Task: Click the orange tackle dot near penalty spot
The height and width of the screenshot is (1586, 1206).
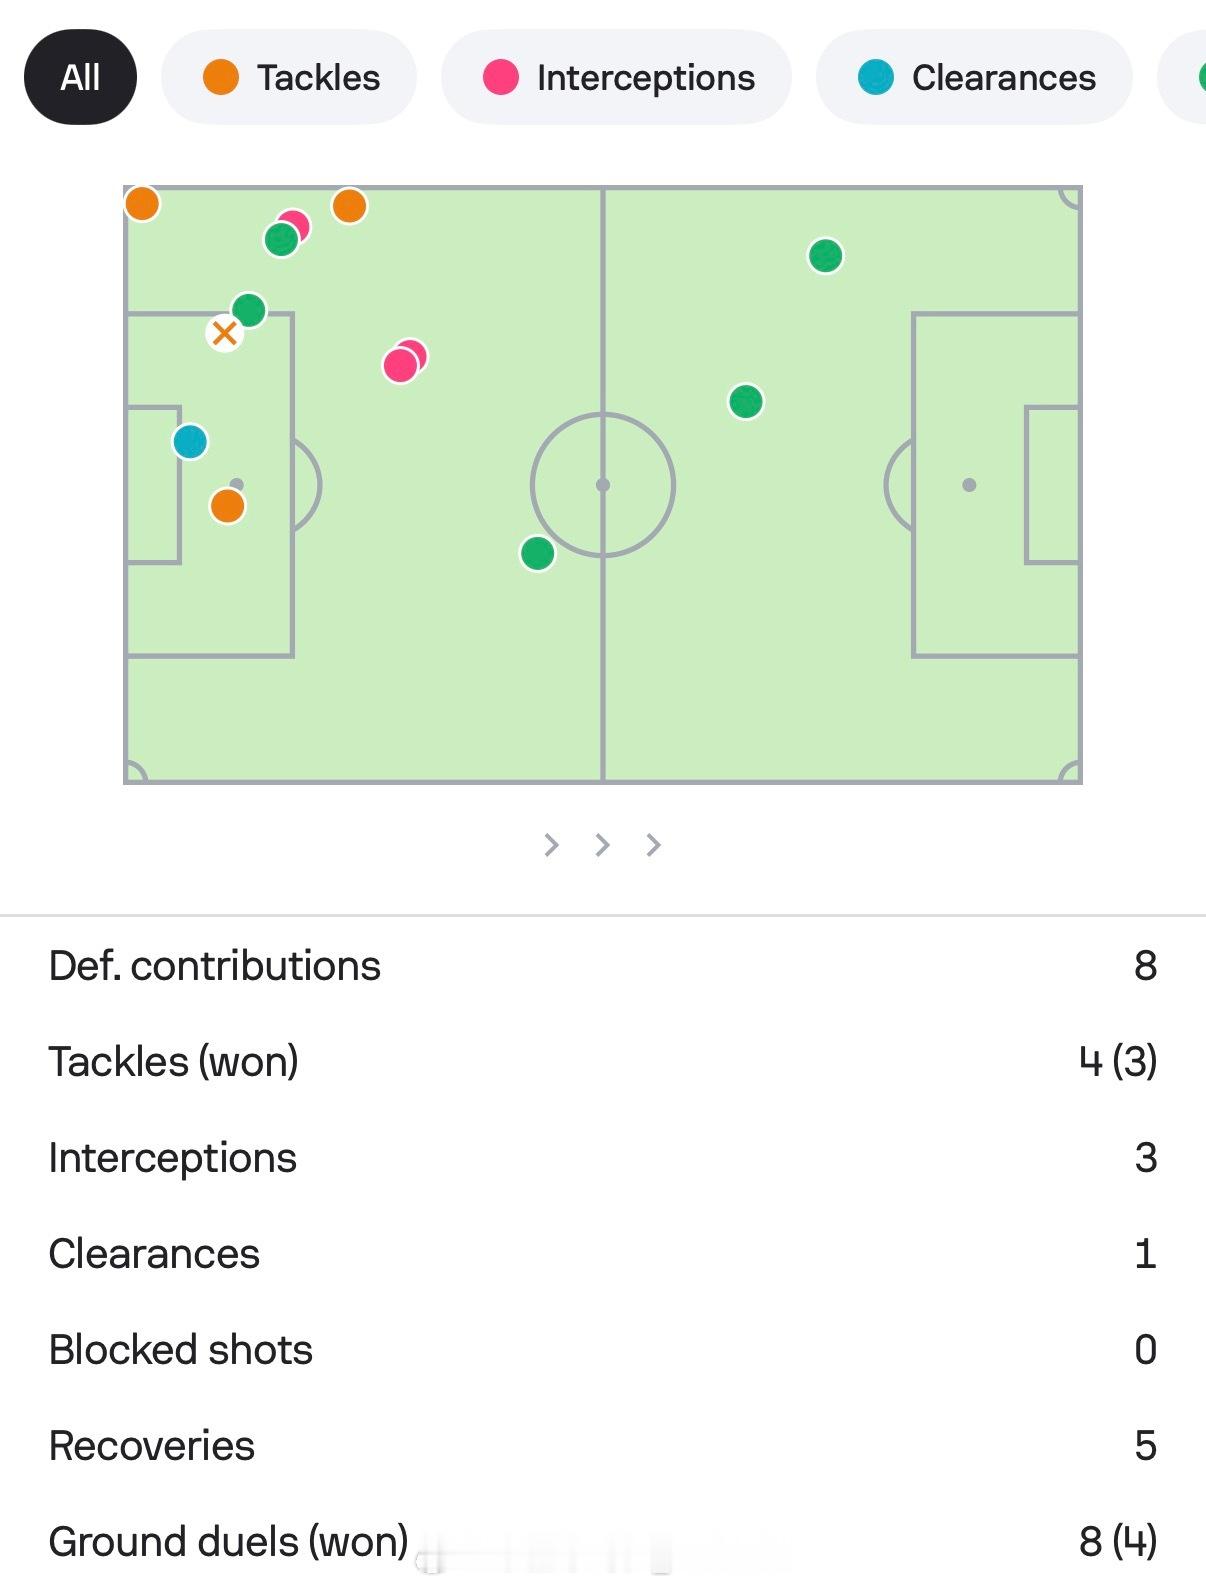Action: click(227, 506)
